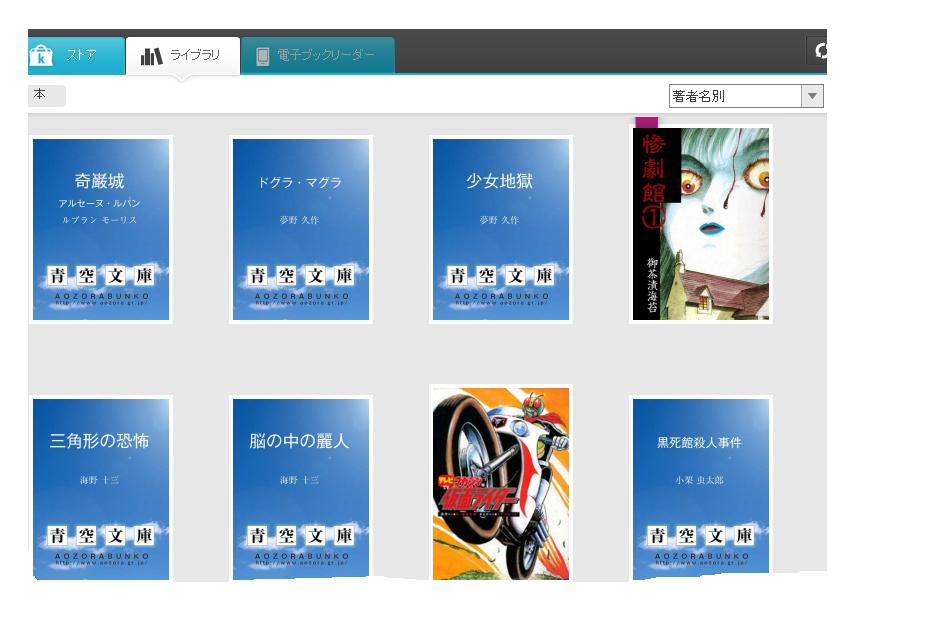948x627 pixels.
Task: Click the 惨劇館① manga cover
Action: click(700, 224)
